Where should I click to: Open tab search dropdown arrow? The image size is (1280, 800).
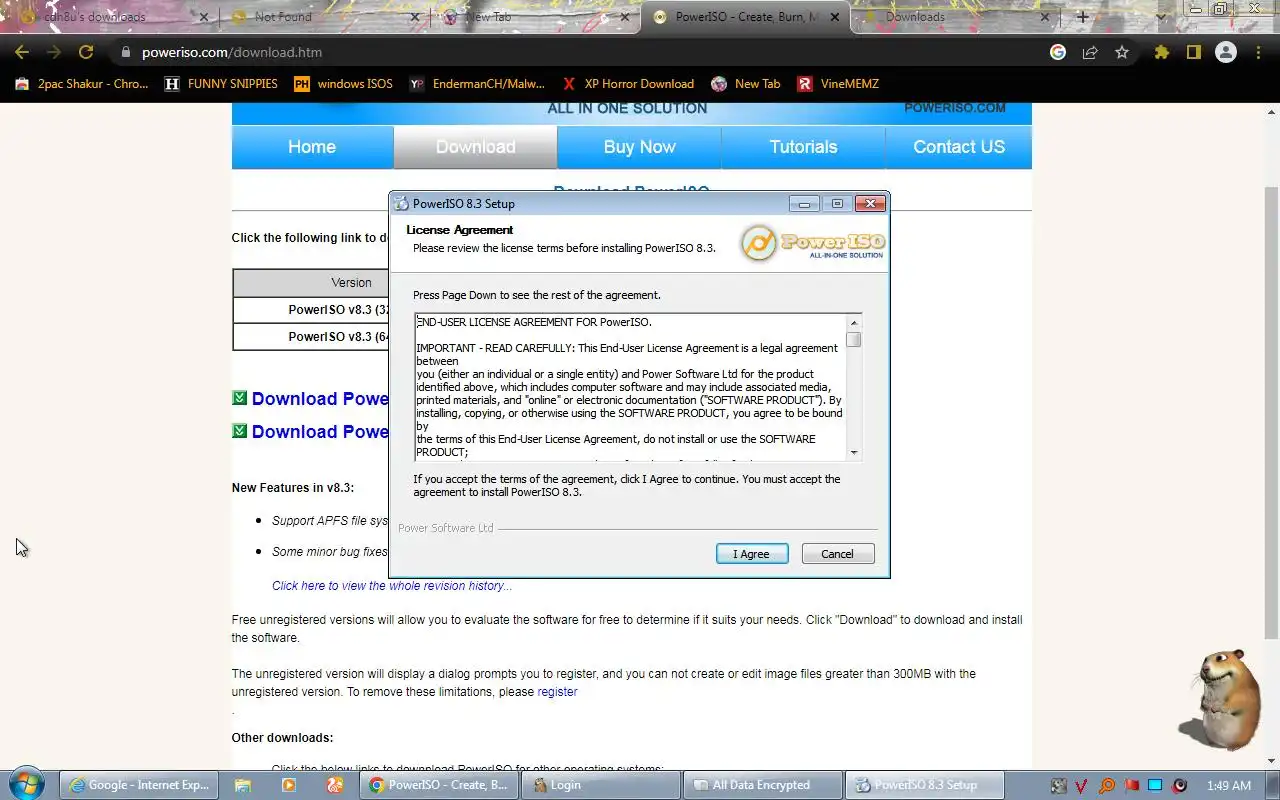[x=1160, y=17]
